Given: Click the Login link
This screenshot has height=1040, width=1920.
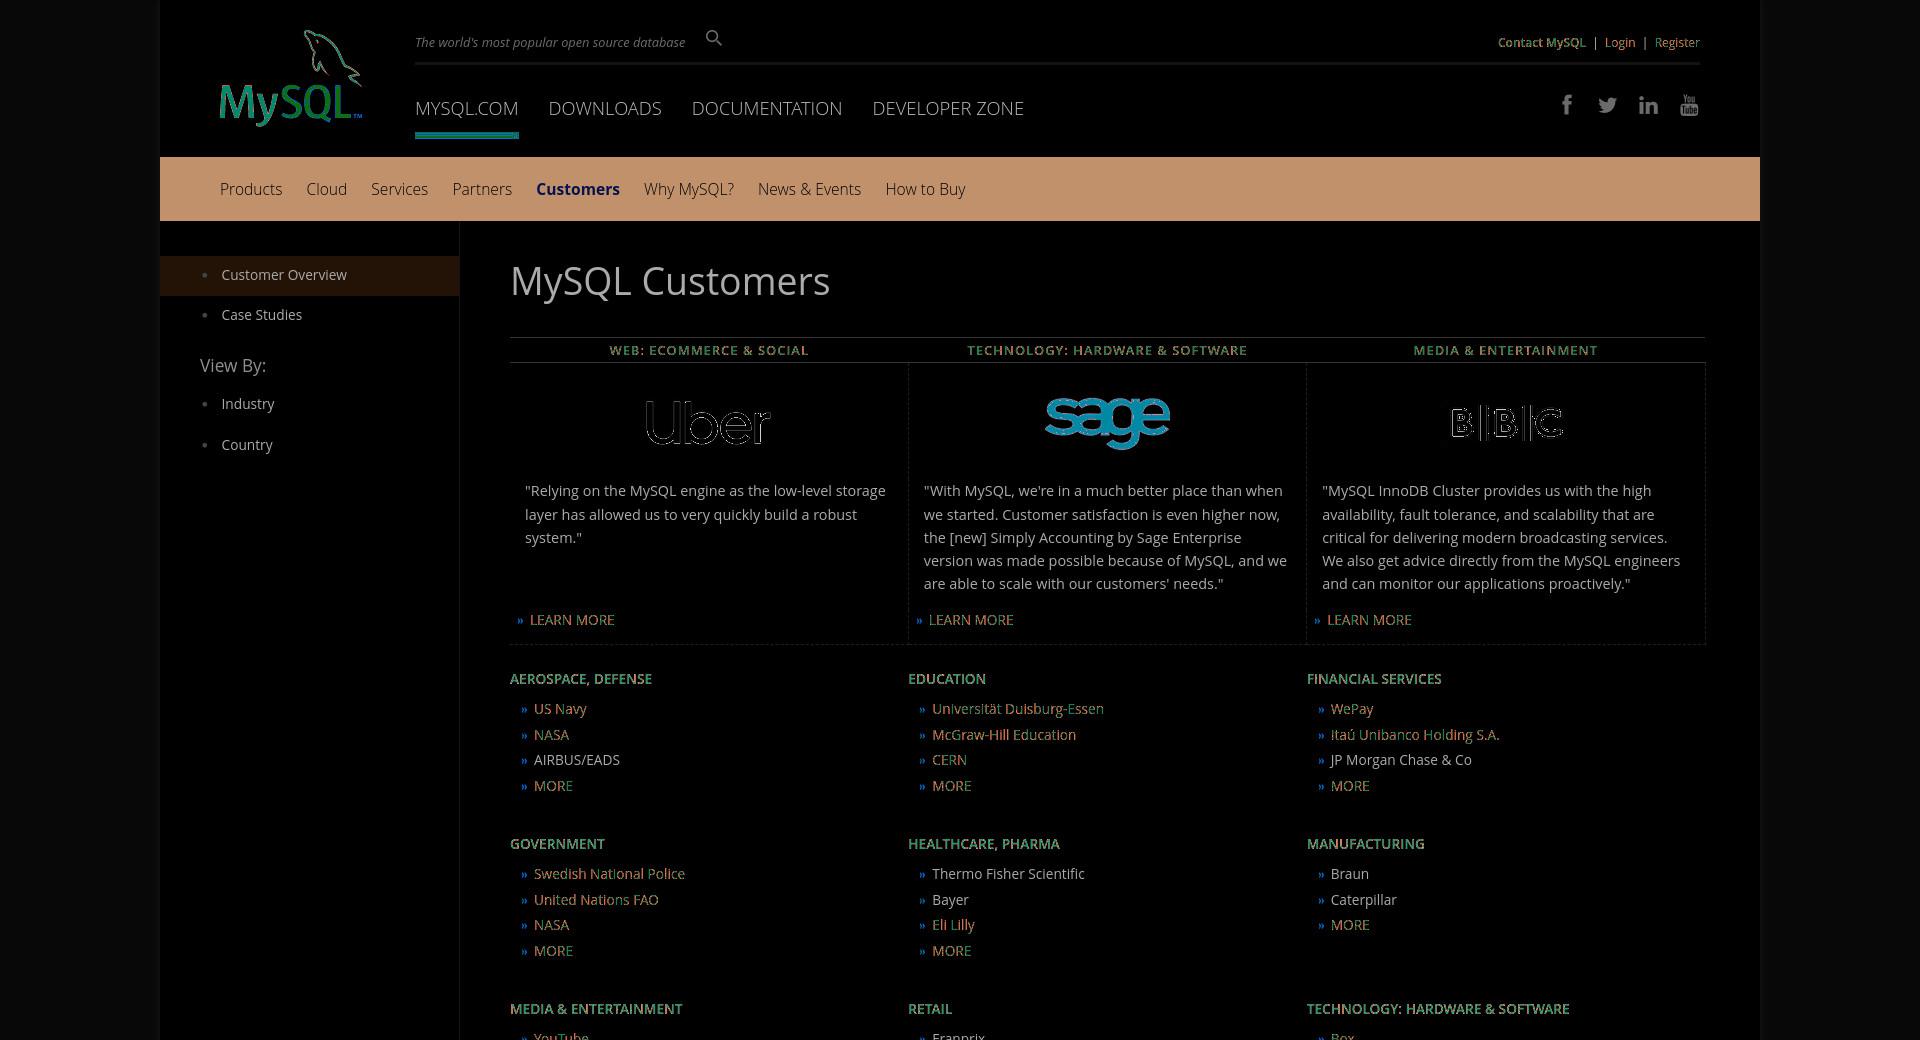Looking at the screenshot, I should point(1620,42).
